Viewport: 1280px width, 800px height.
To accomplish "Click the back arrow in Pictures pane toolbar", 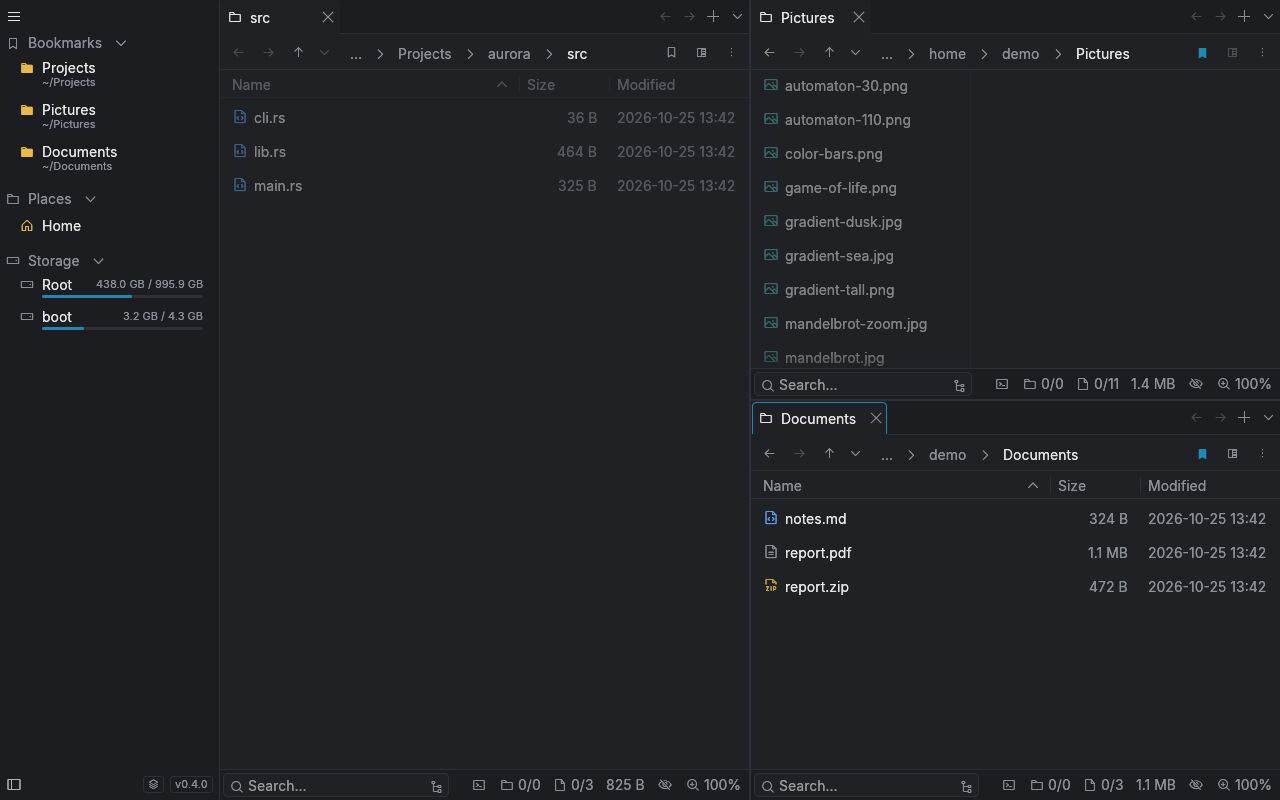I will (x=769, y=53).
